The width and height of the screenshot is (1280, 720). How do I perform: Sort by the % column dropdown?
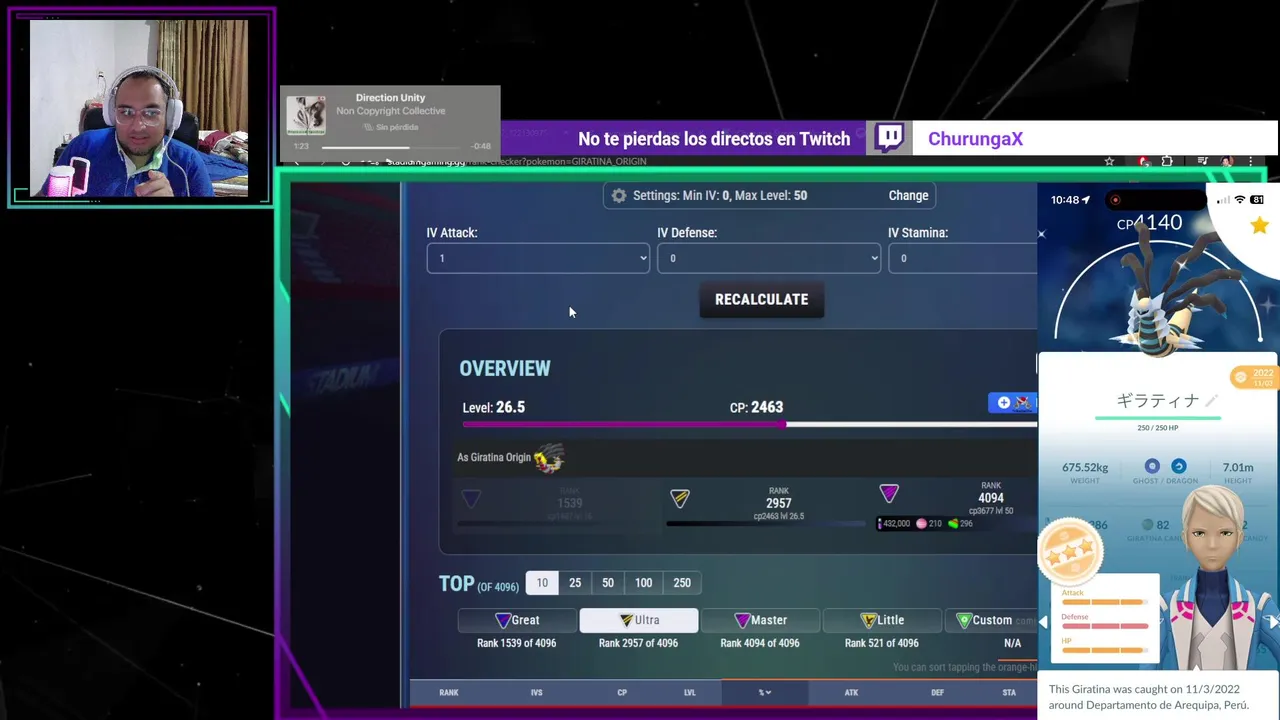tap(765, 692)
